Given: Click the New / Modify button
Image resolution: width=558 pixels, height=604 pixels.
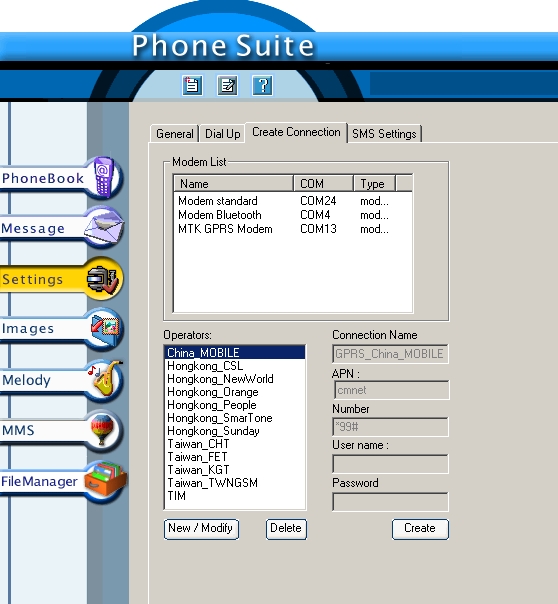Looking at the screenshot, I should (201, 528).
